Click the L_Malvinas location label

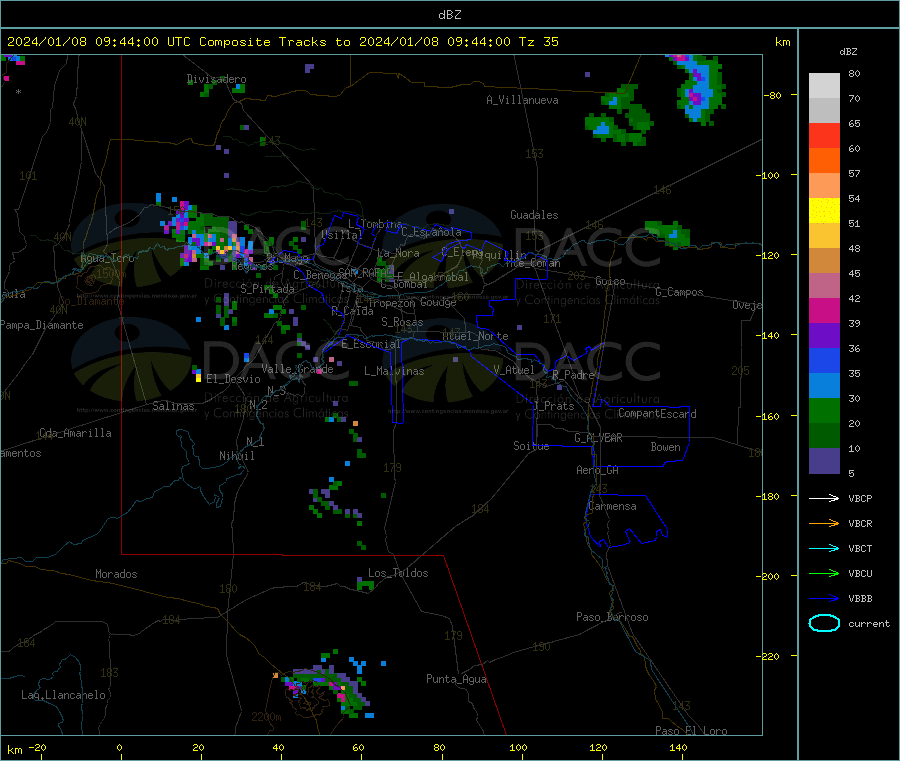pyautogui.click(x=394, y=371)
